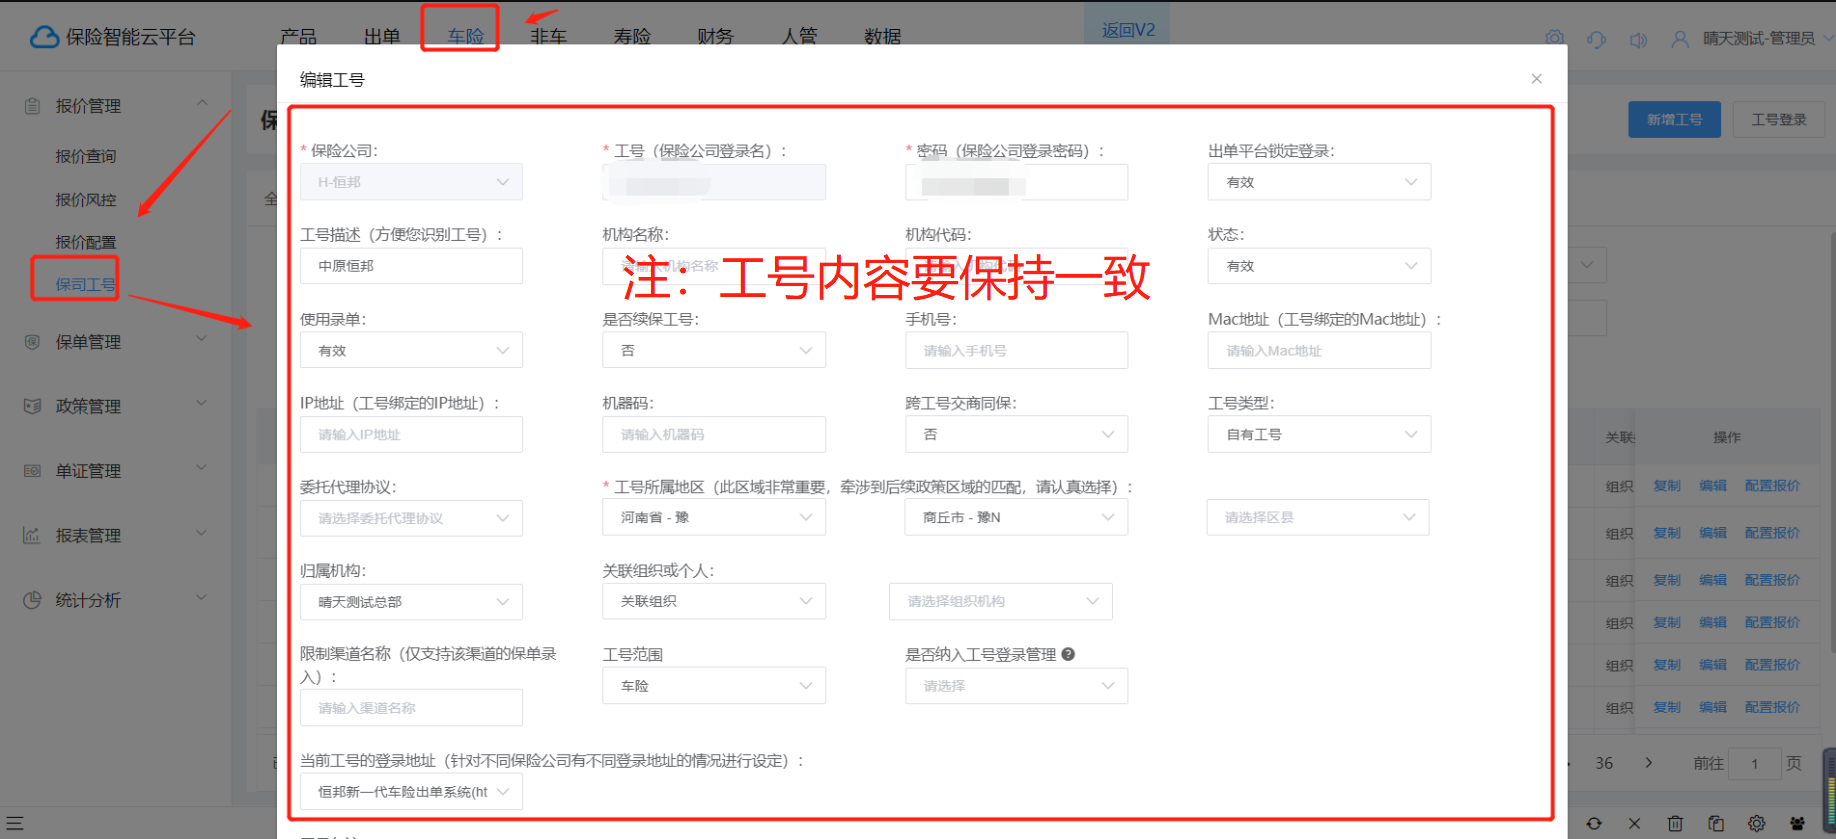Close the 编辑工号 dialog with the X
The width and height of the screenshot is (1836, 839).
pos(1536,79)
